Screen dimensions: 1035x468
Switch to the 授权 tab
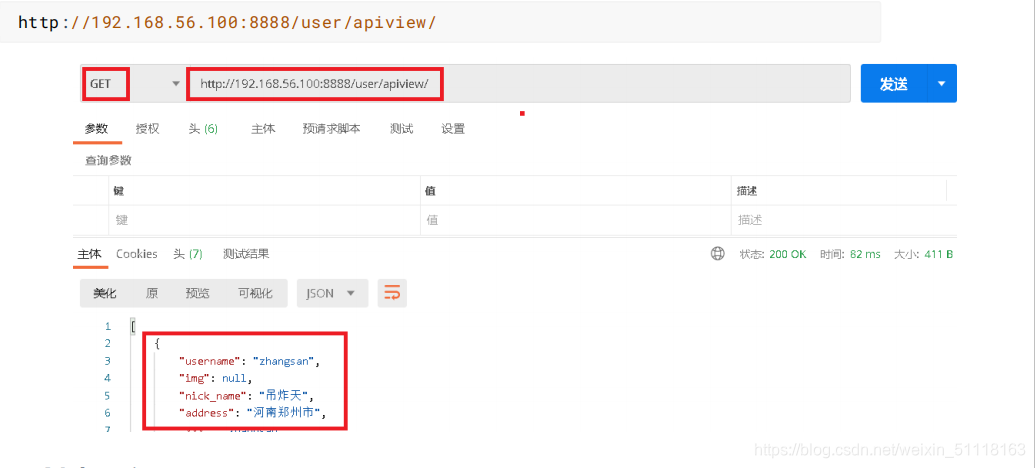(148, 129)
